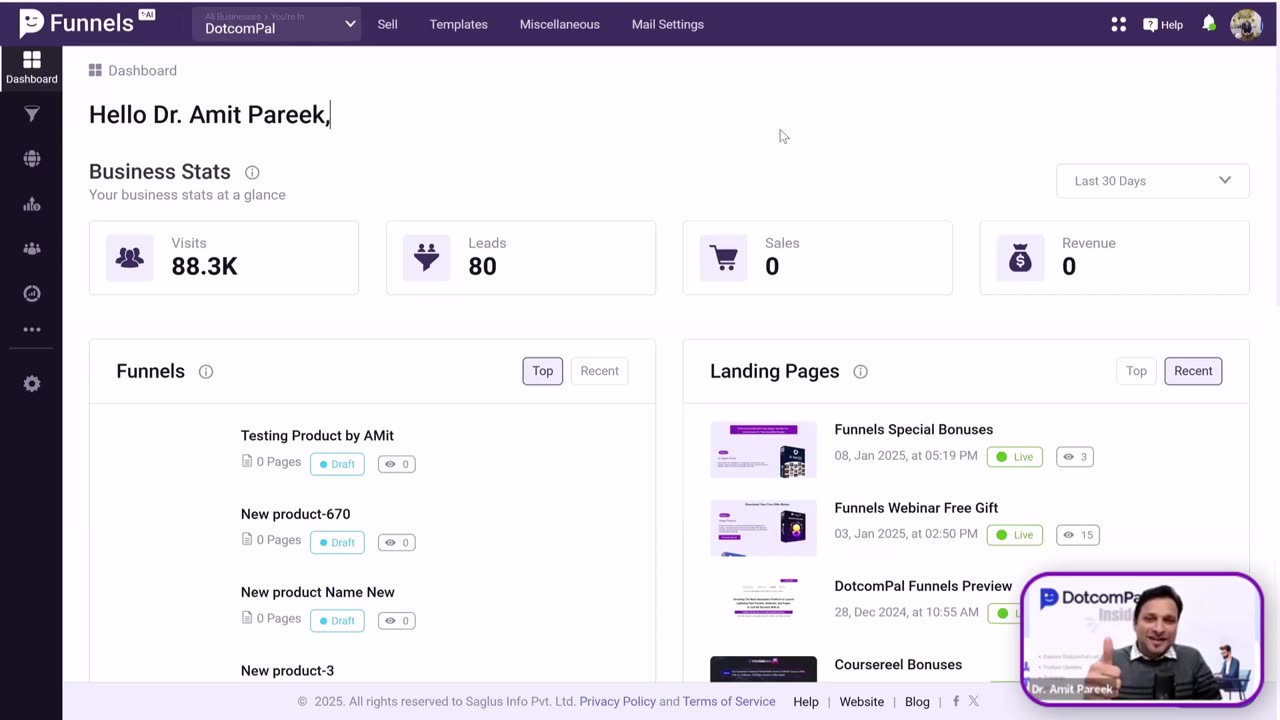
Task: Open the DotcomPal Funnels Preview landing page
Action: (923, 586)
